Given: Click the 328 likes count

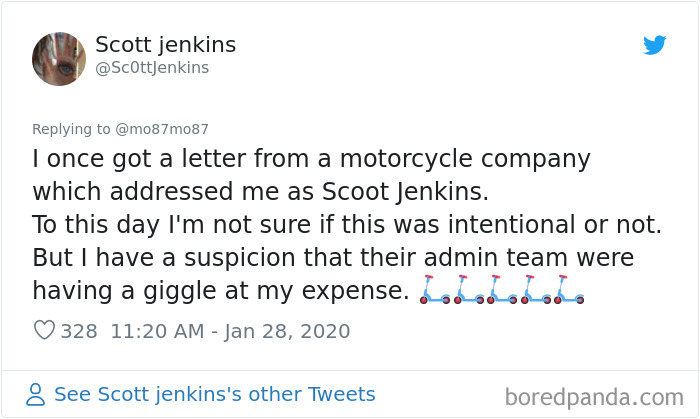Looking at the screenshot, I should pyautogui.click(x=78, y=331).
